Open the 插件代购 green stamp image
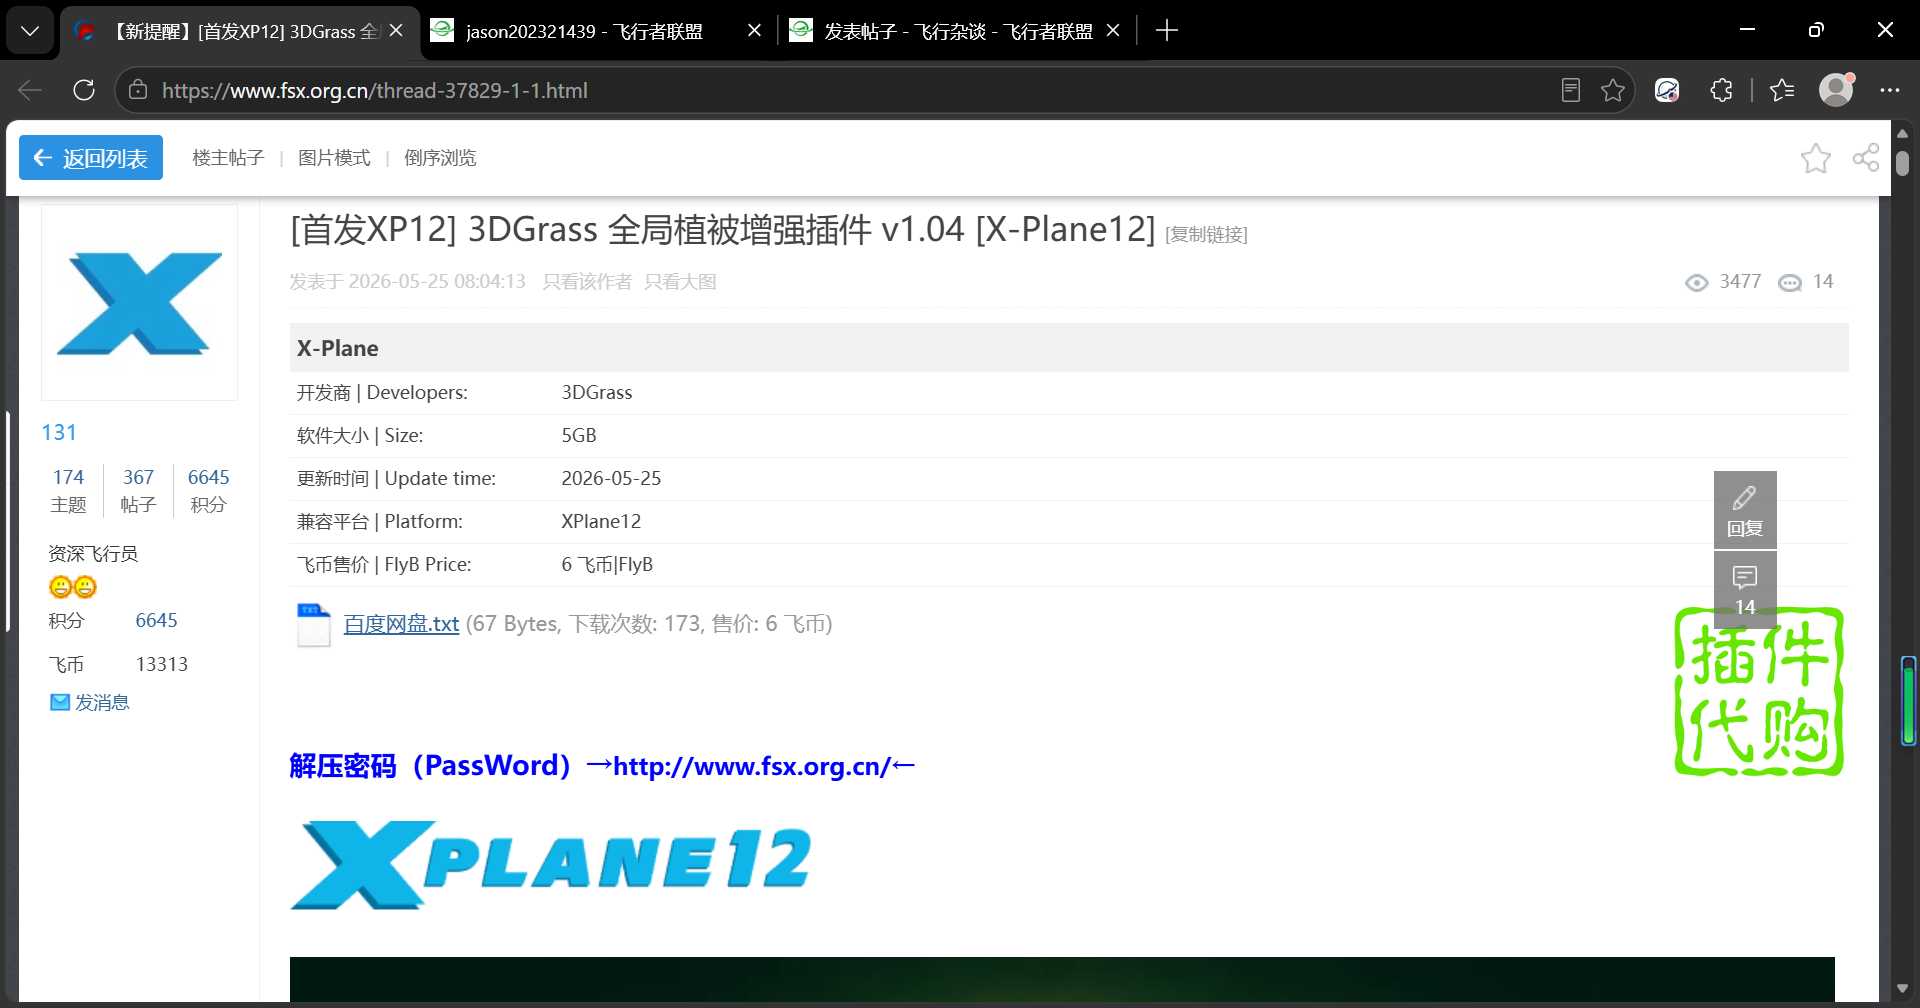Screen dimensions: 1920x1008 [1759, 691]
